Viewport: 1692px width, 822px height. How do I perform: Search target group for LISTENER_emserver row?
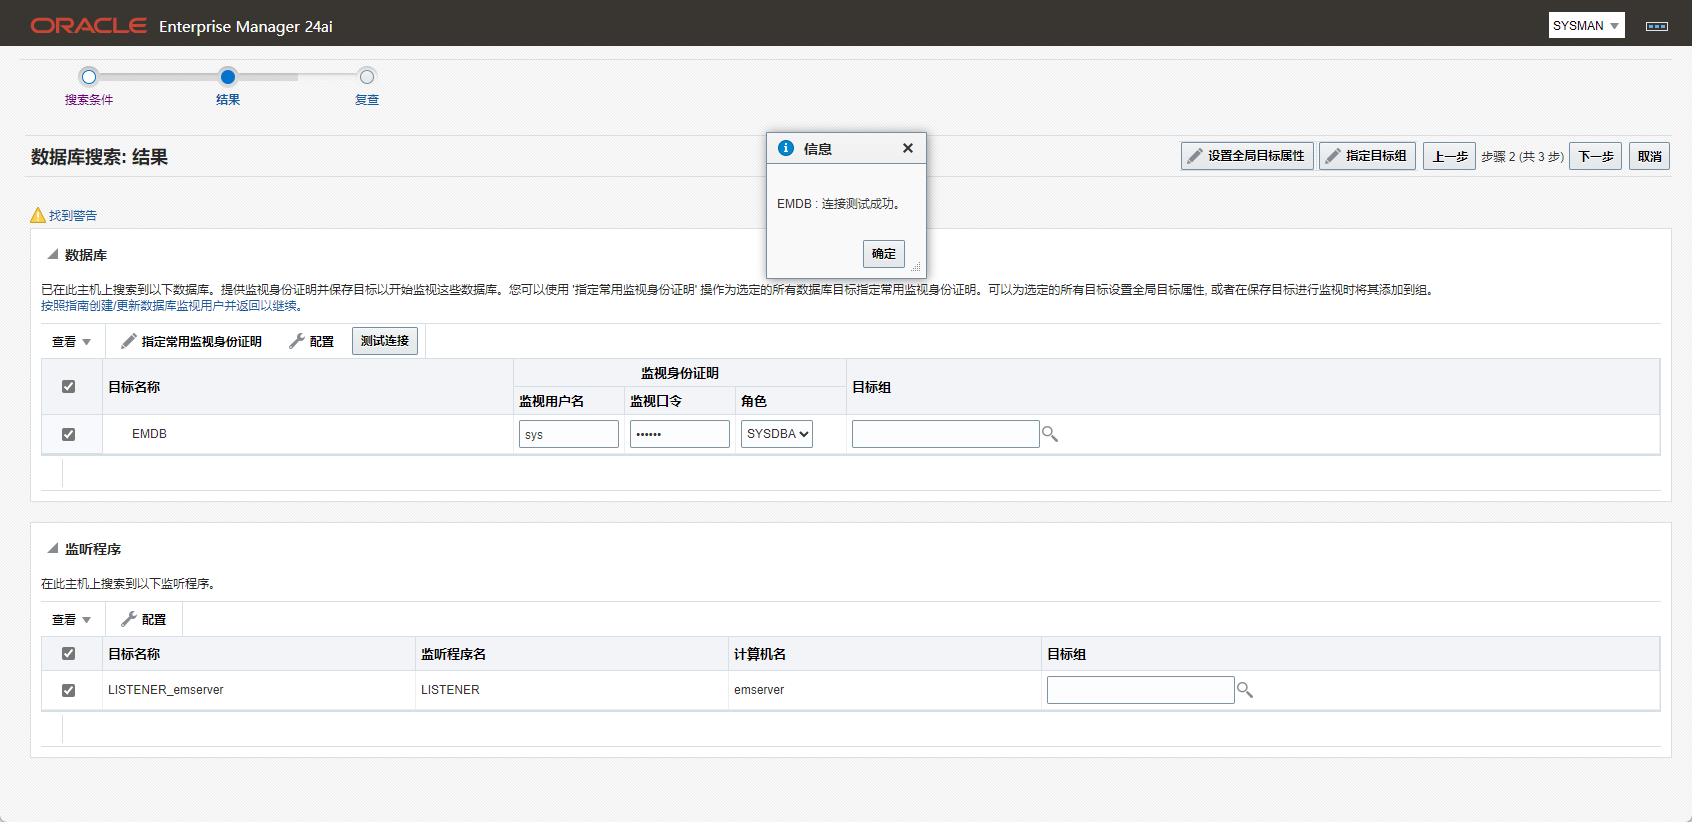pos(1245,690)
